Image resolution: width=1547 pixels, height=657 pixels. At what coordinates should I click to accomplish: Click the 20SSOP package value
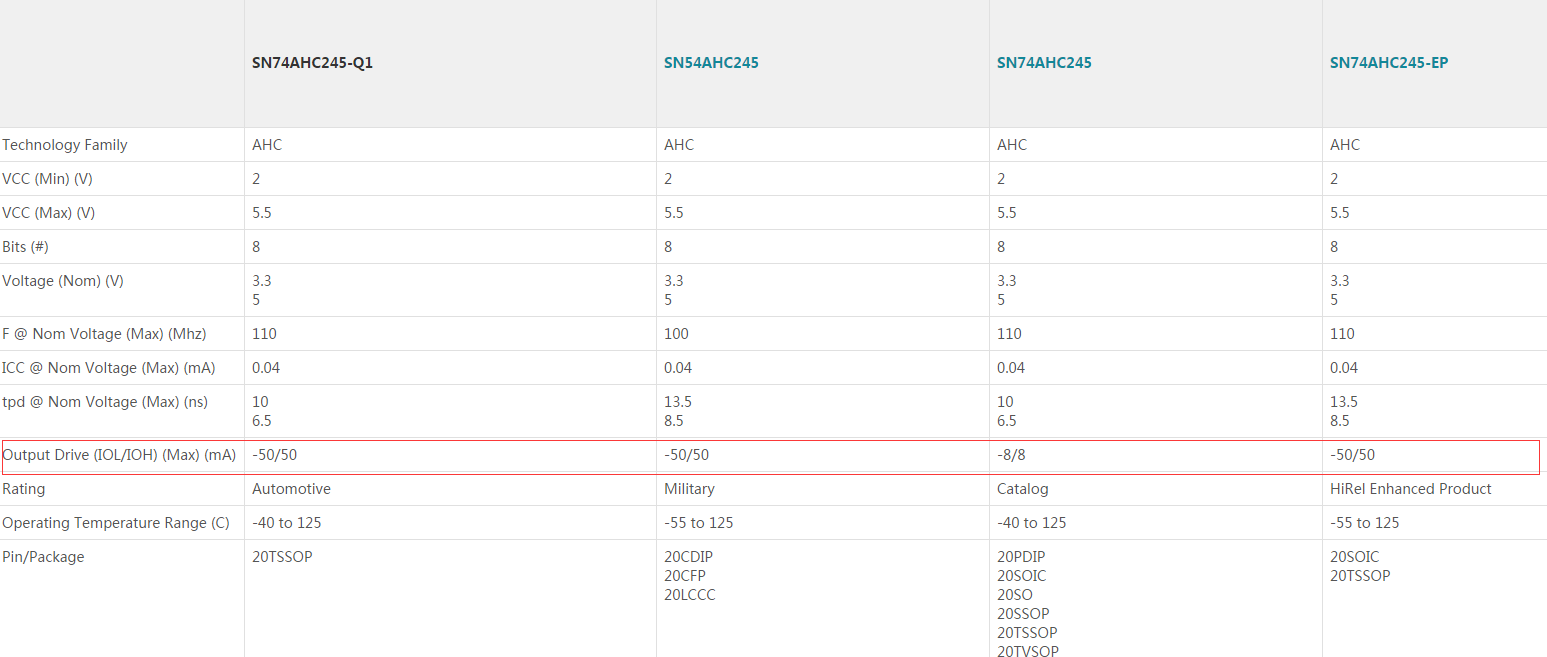1023,614
